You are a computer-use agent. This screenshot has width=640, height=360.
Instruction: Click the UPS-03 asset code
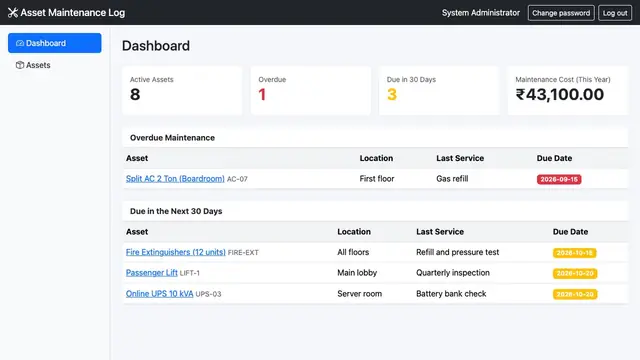pos(208,294)
